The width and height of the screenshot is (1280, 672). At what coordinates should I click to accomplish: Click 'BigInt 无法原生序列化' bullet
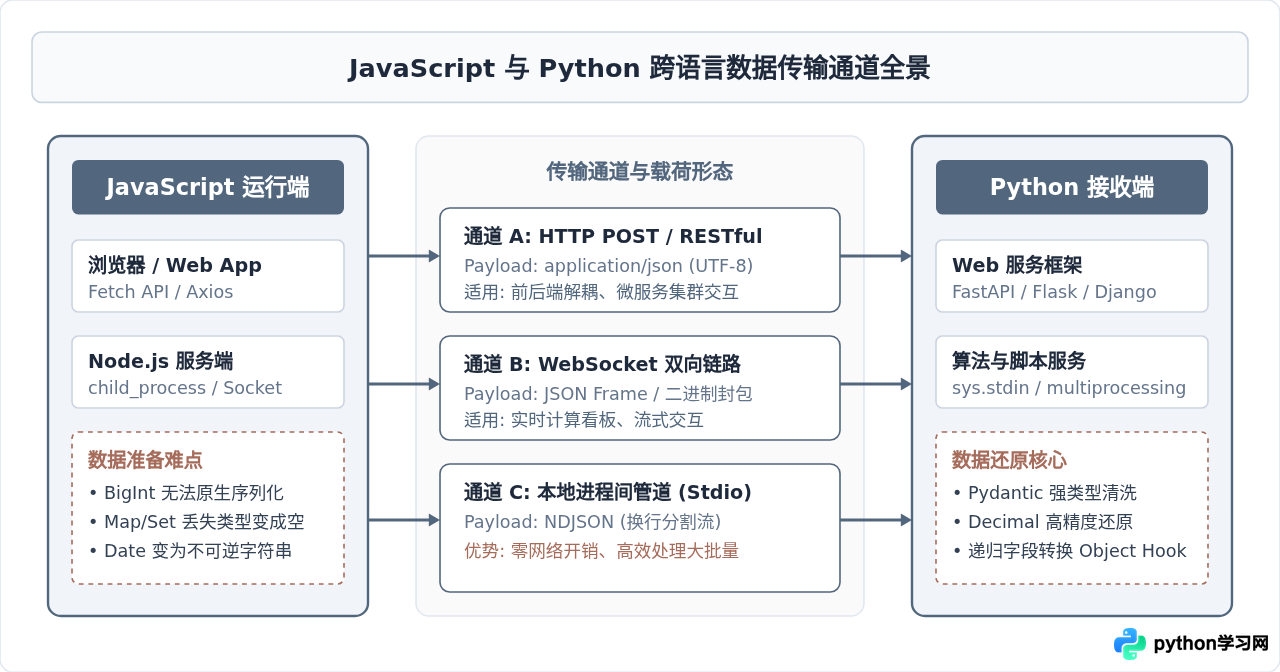pos(186,493)
